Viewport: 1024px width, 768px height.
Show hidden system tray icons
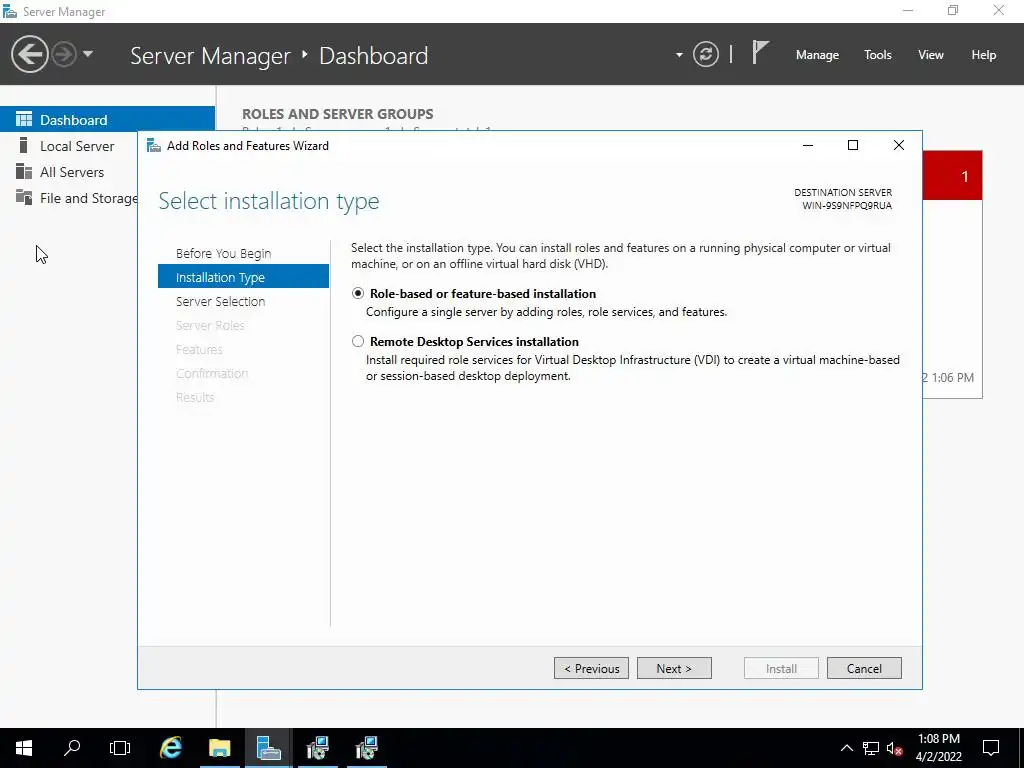tap(846, 748)
